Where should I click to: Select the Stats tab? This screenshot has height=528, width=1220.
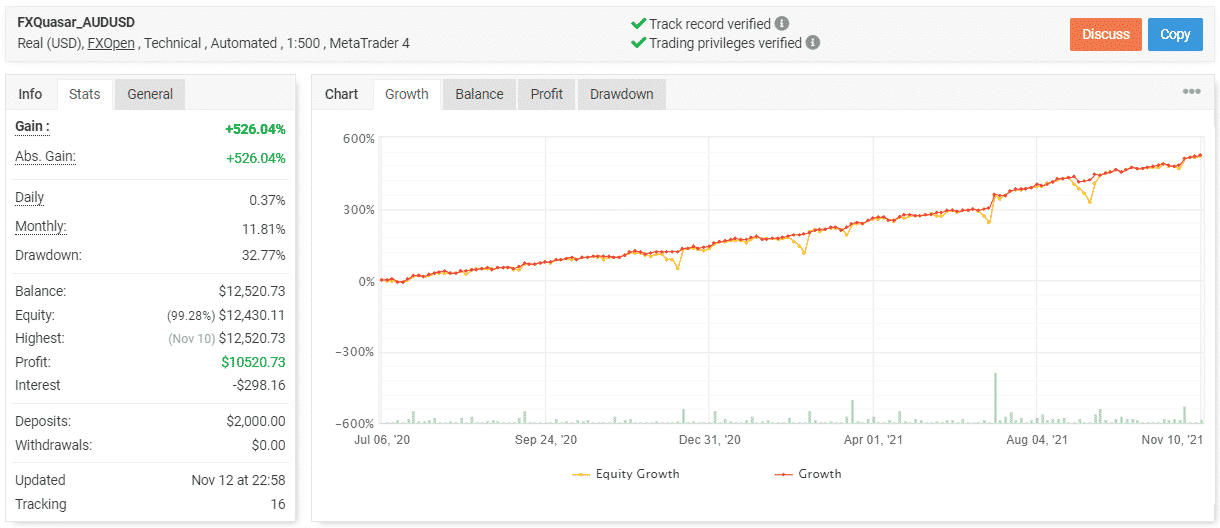click(x=85, y=94)
